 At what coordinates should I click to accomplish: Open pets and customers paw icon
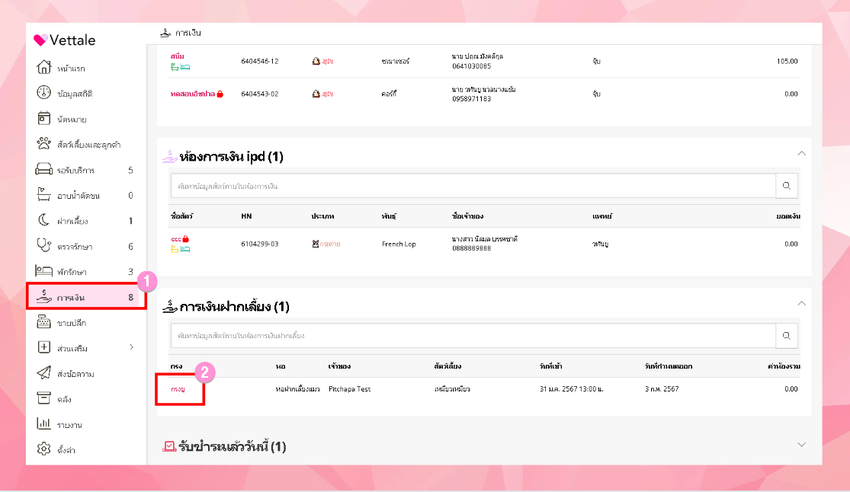pyautogui.click(x=44, y=144)
